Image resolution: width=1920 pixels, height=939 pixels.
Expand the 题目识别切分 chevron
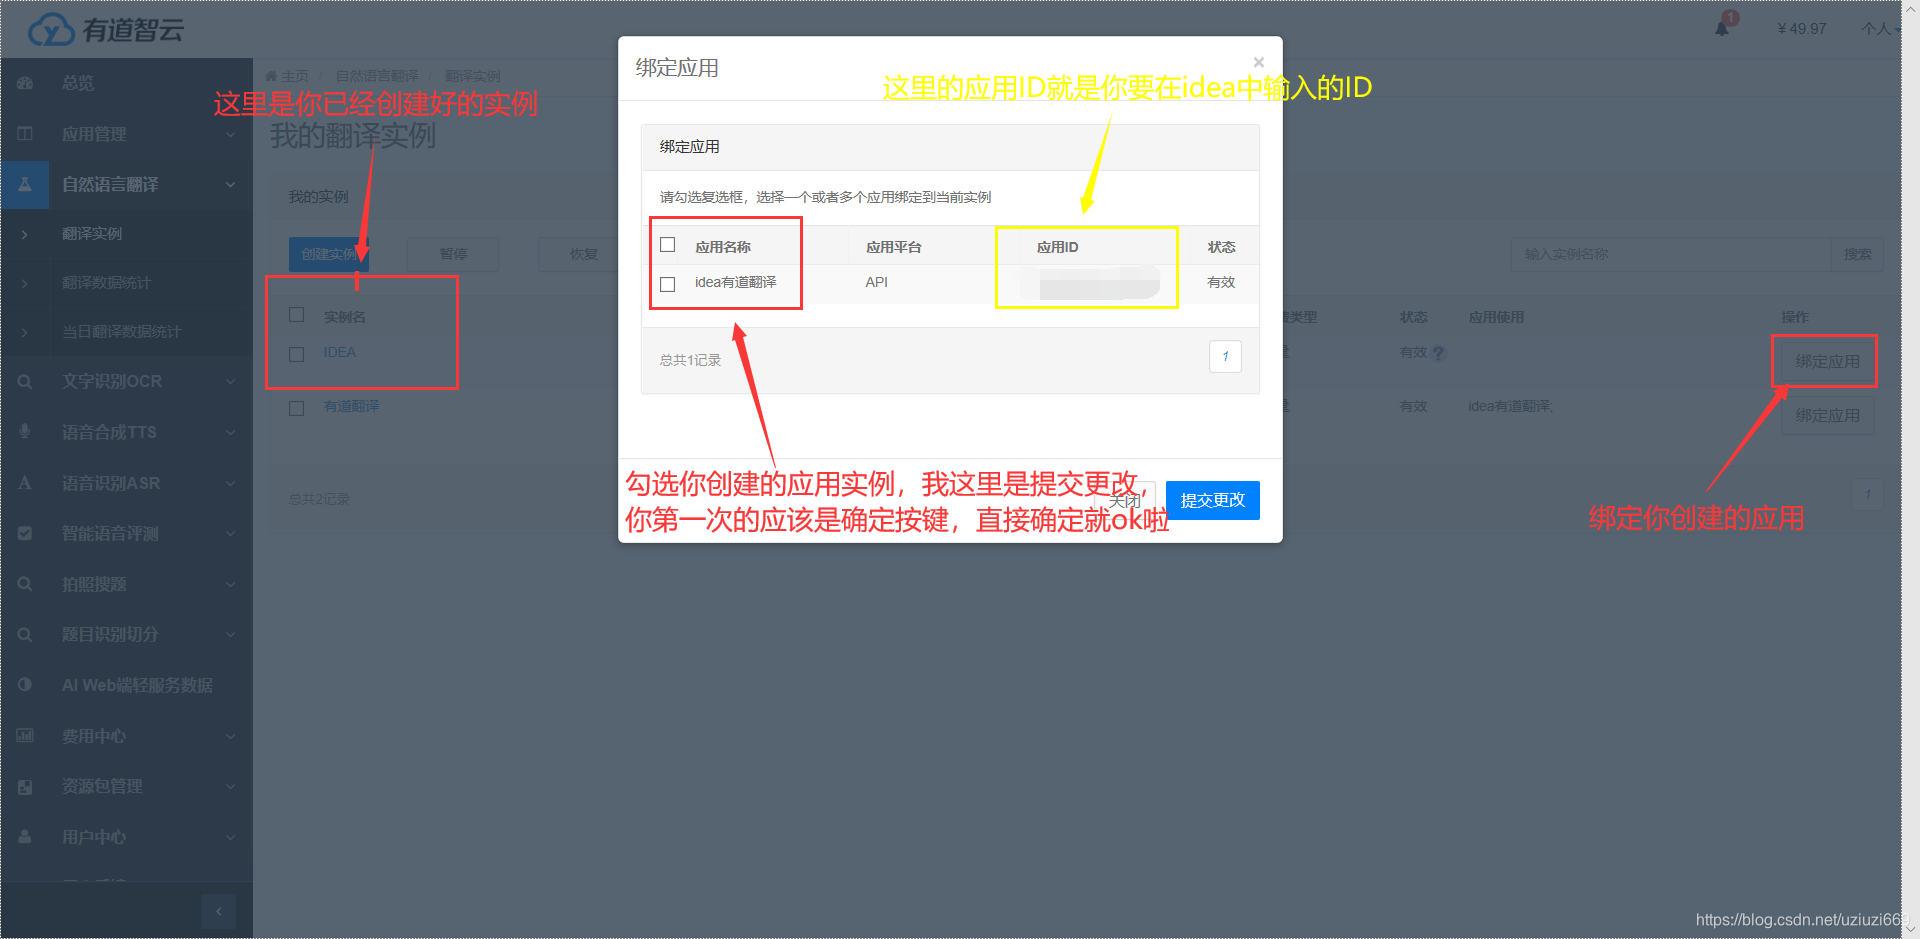(x=231, y=634)
